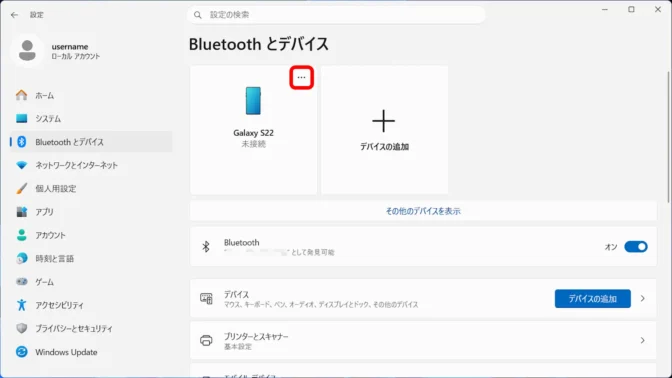Open ゲーム settings page

click(45, 282)
